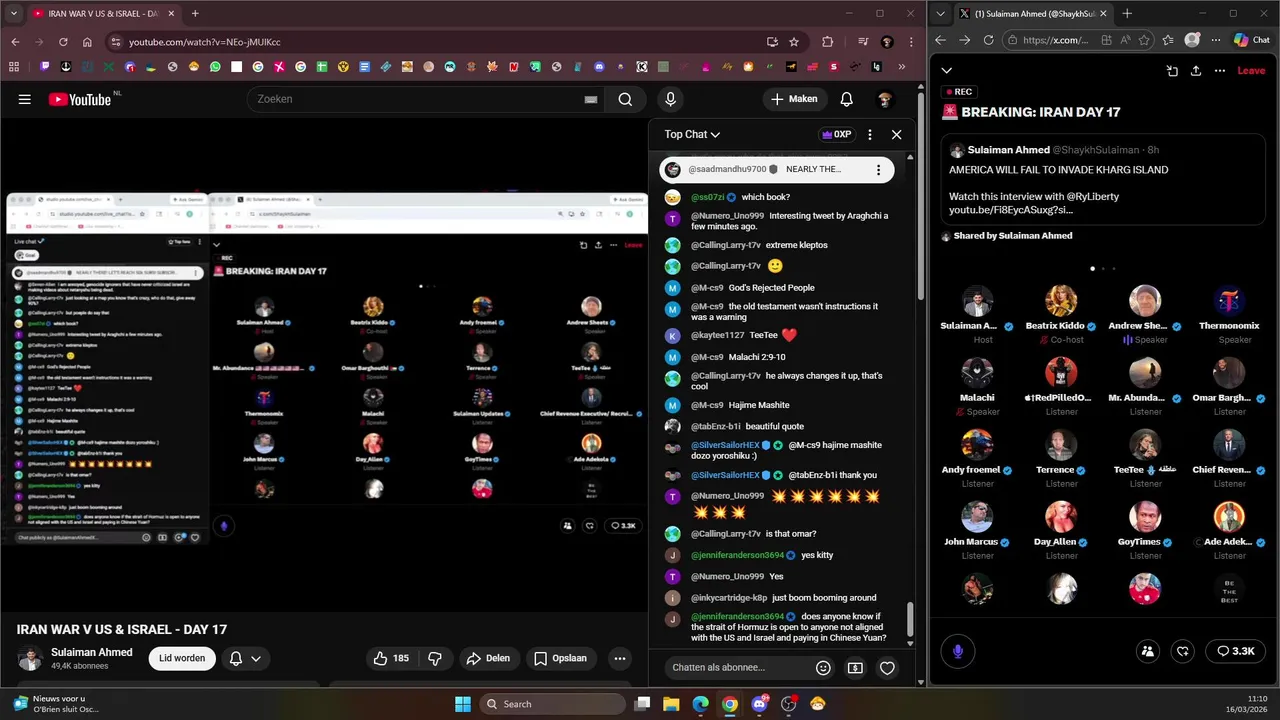Bookmark this page with the star in Chrome
The image size is (1280, 720).
[794, 42]
